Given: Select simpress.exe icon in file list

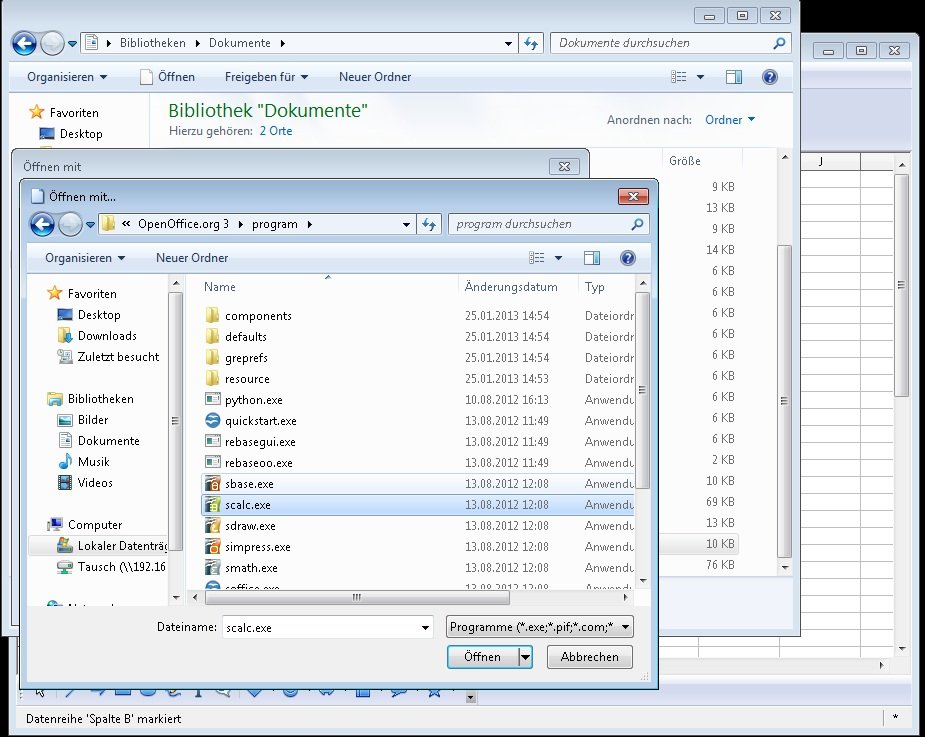Looking at the screenshot, I should [212, 547].
